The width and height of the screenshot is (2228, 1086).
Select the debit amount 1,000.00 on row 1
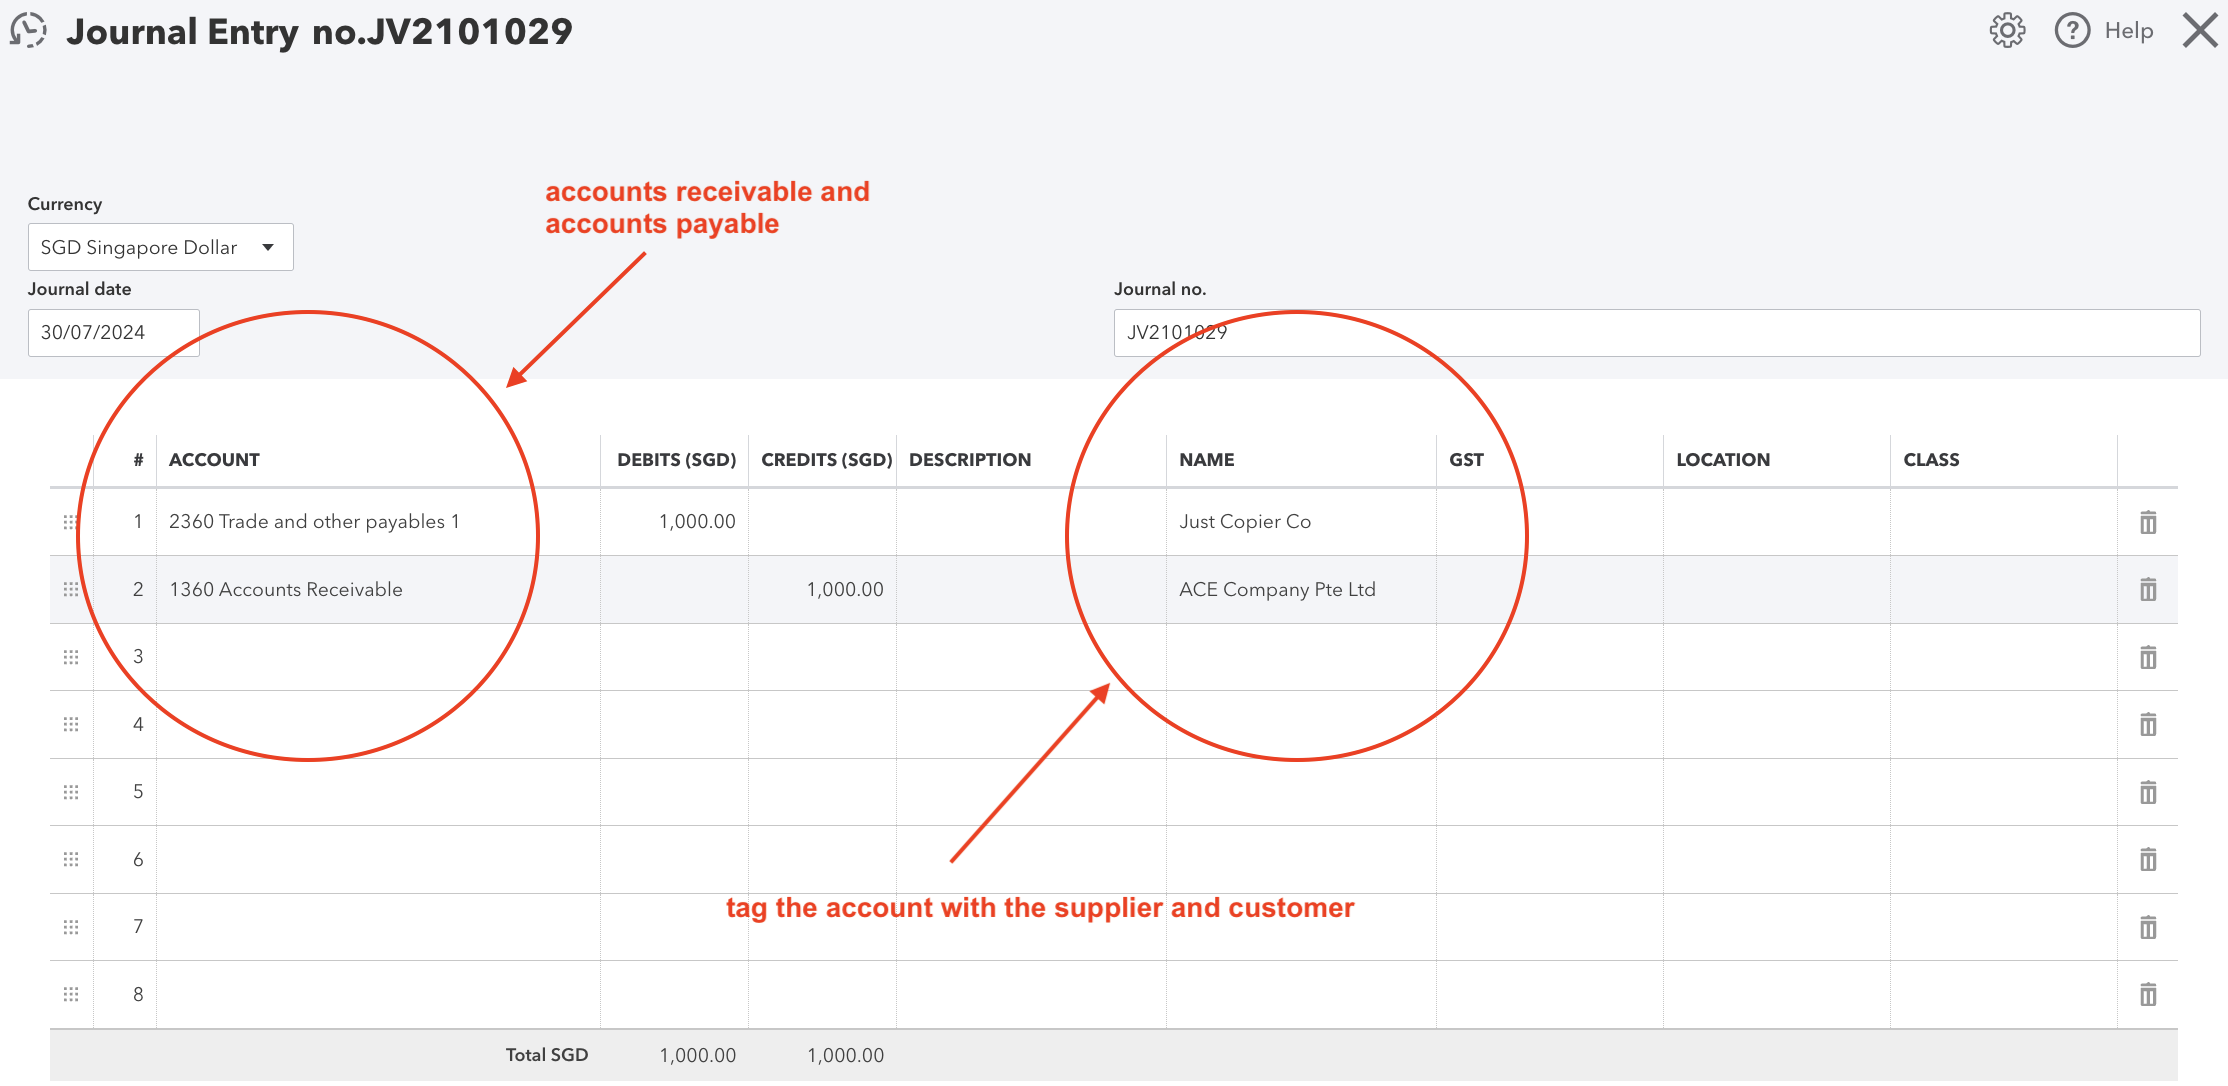tap(697, 521)
